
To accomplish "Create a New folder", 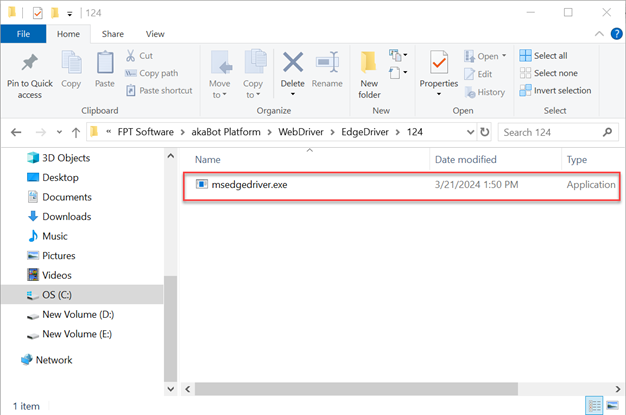I will pyautogui.click(x=369, y=74).
